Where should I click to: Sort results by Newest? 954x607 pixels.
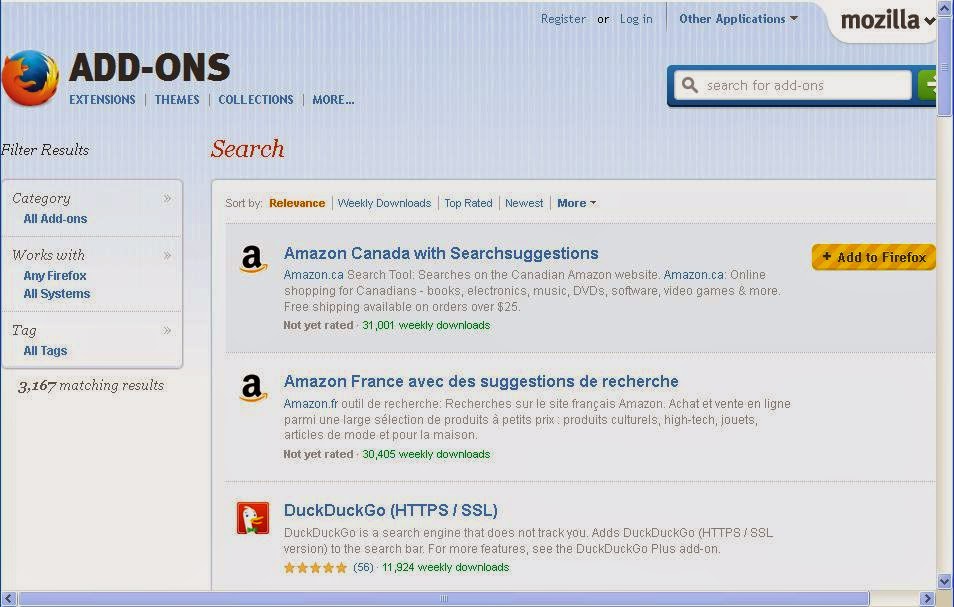coord(524,203)
